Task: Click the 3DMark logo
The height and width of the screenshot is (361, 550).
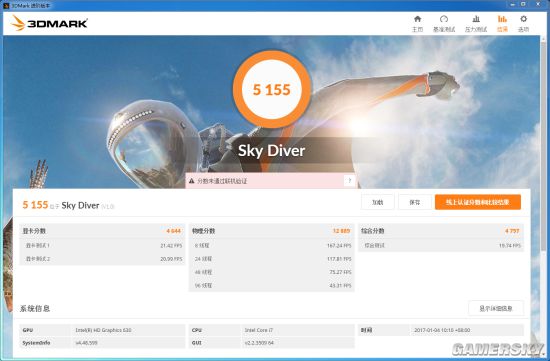Action: pyautogui.click(x=49, y=23)
